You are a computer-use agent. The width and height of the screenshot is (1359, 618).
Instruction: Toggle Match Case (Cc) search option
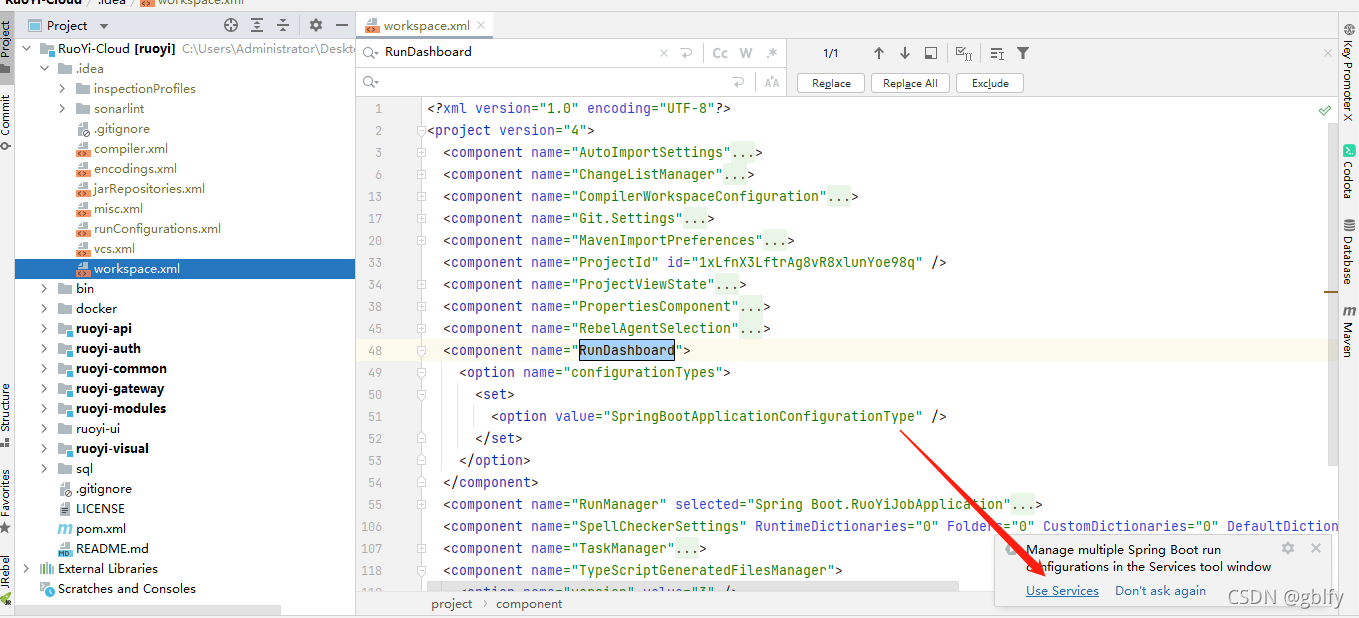click(x=720, y=53)
